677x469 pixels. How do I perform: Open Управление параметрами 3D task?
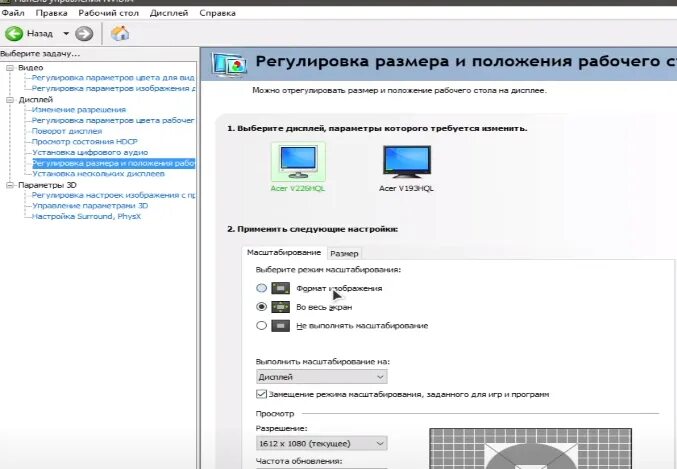[90, 206]
